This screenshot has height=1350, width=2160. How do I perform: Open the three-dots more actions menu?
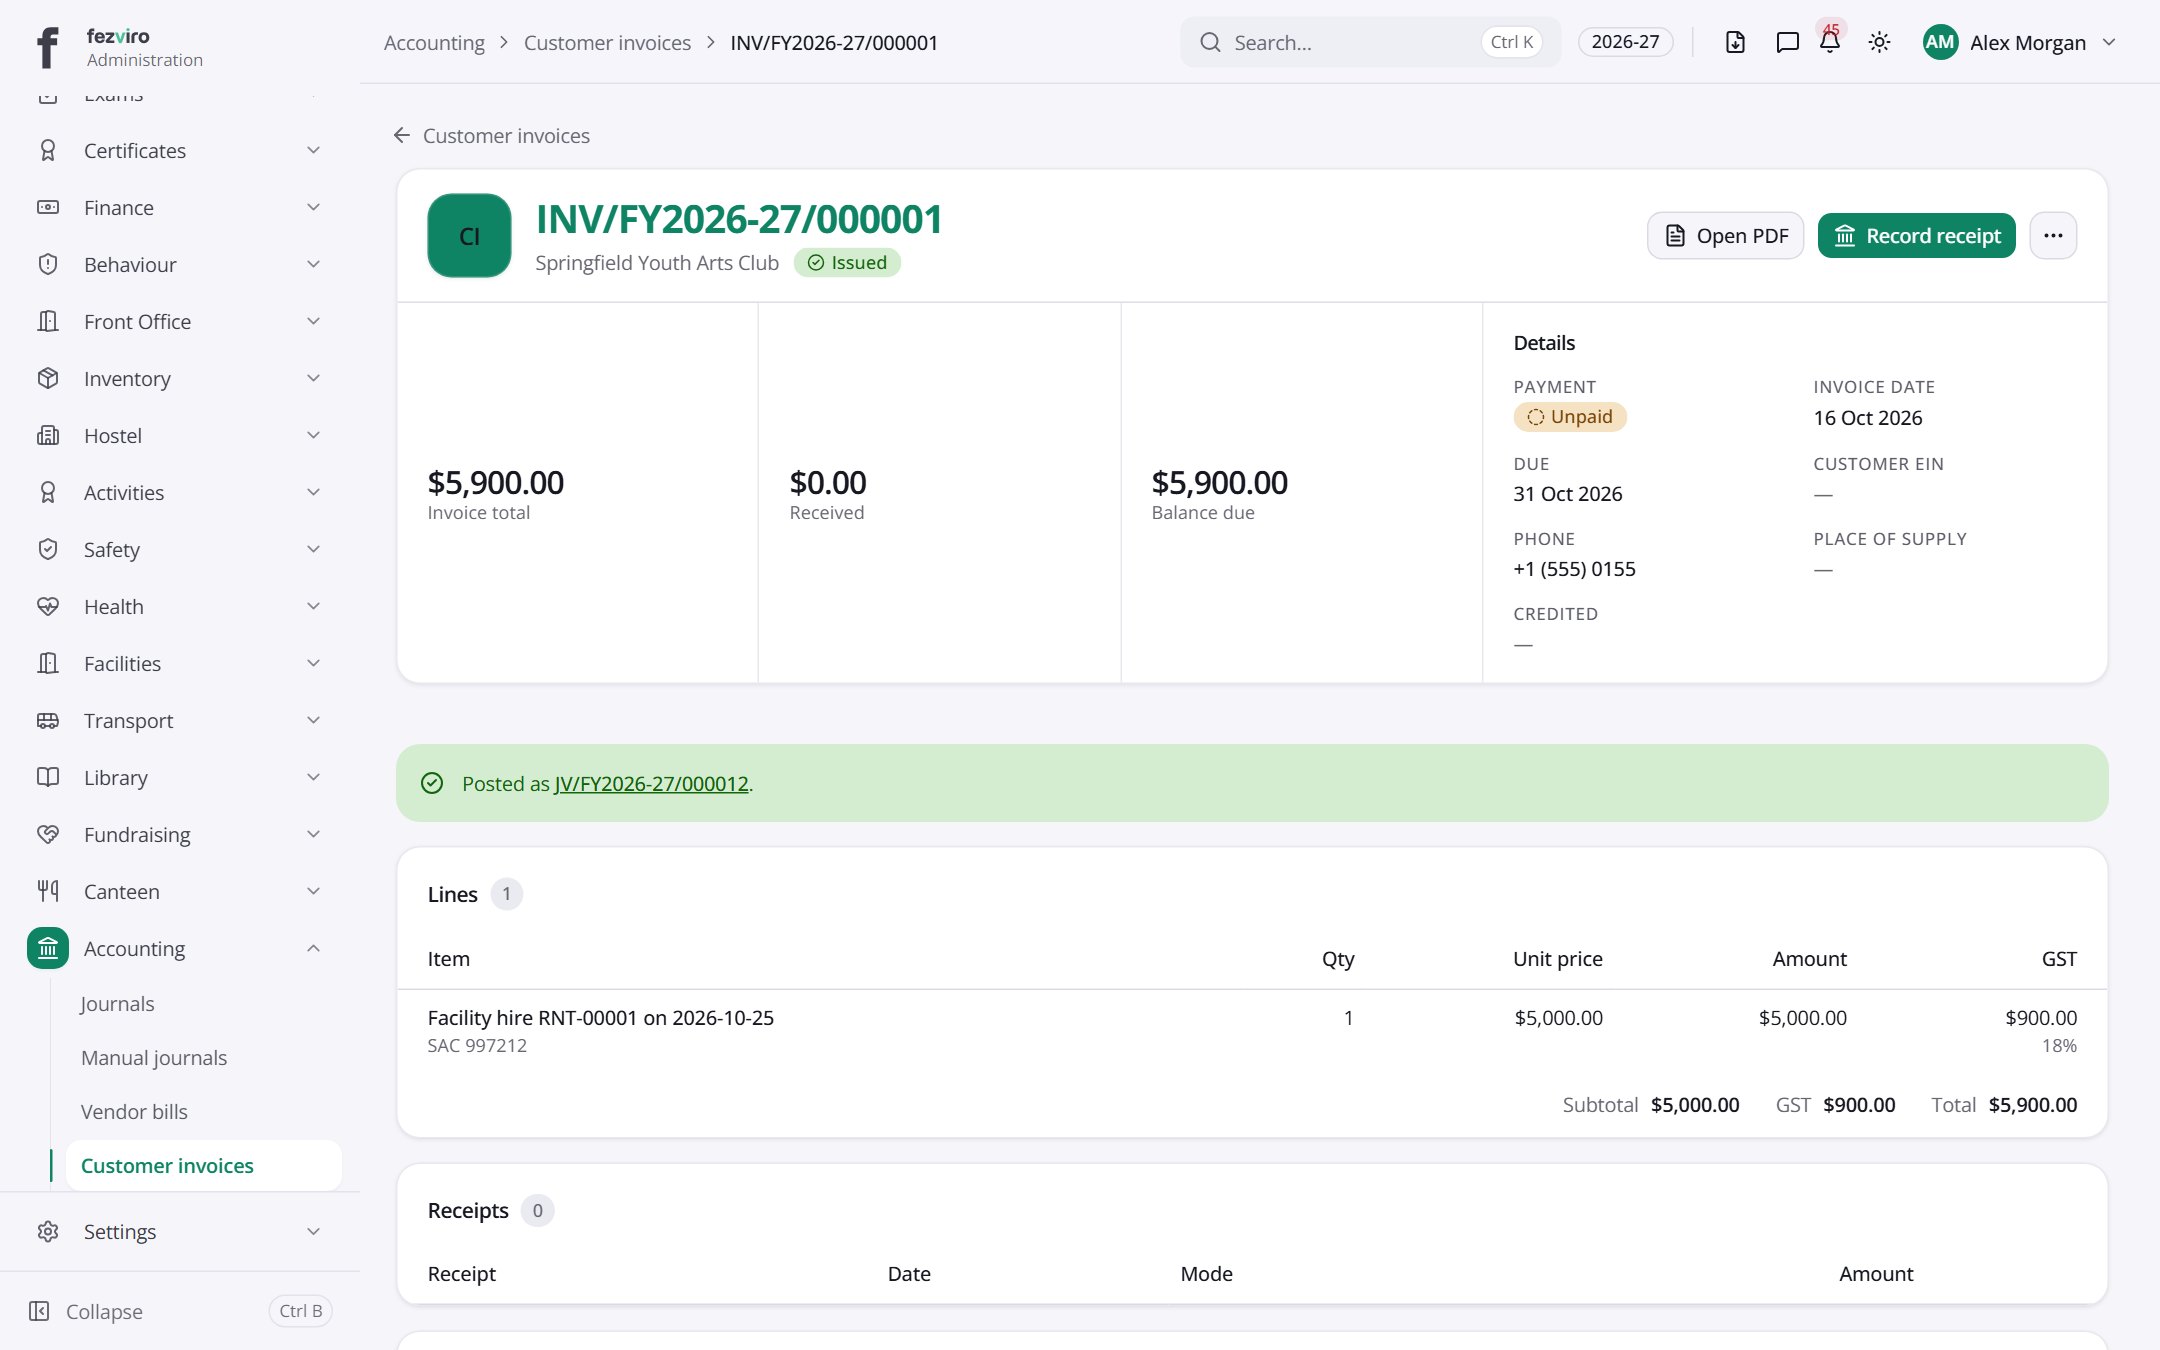tap(2053, 236)
